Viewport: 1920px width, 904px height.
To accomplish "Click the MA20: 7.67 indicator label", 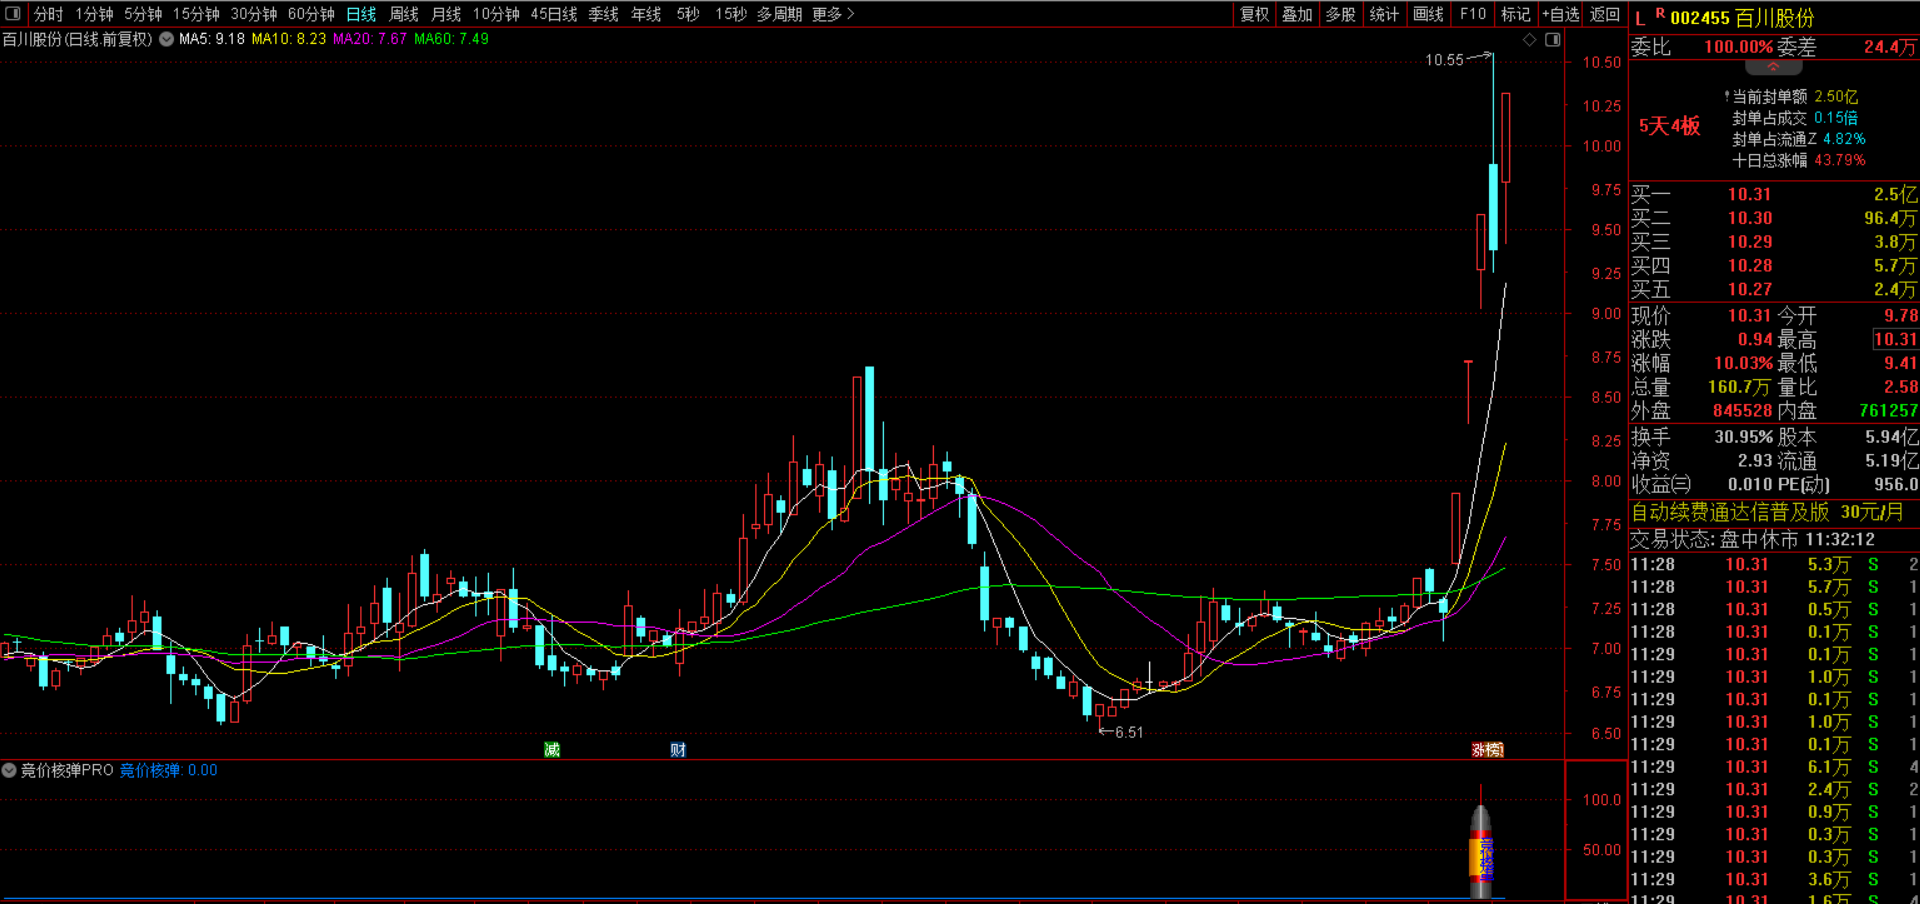I will coord(370,39).
